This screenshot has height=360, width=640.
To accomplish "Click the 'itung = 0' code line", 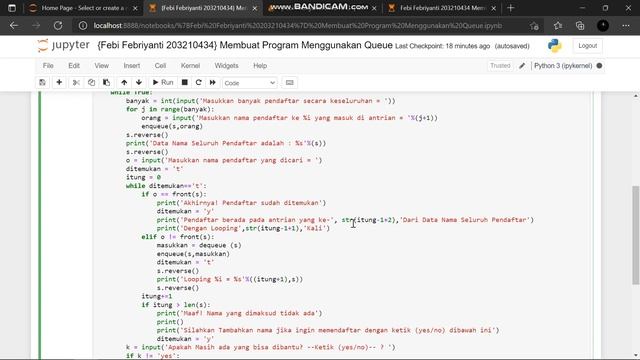I will click(x=143, y=177).
